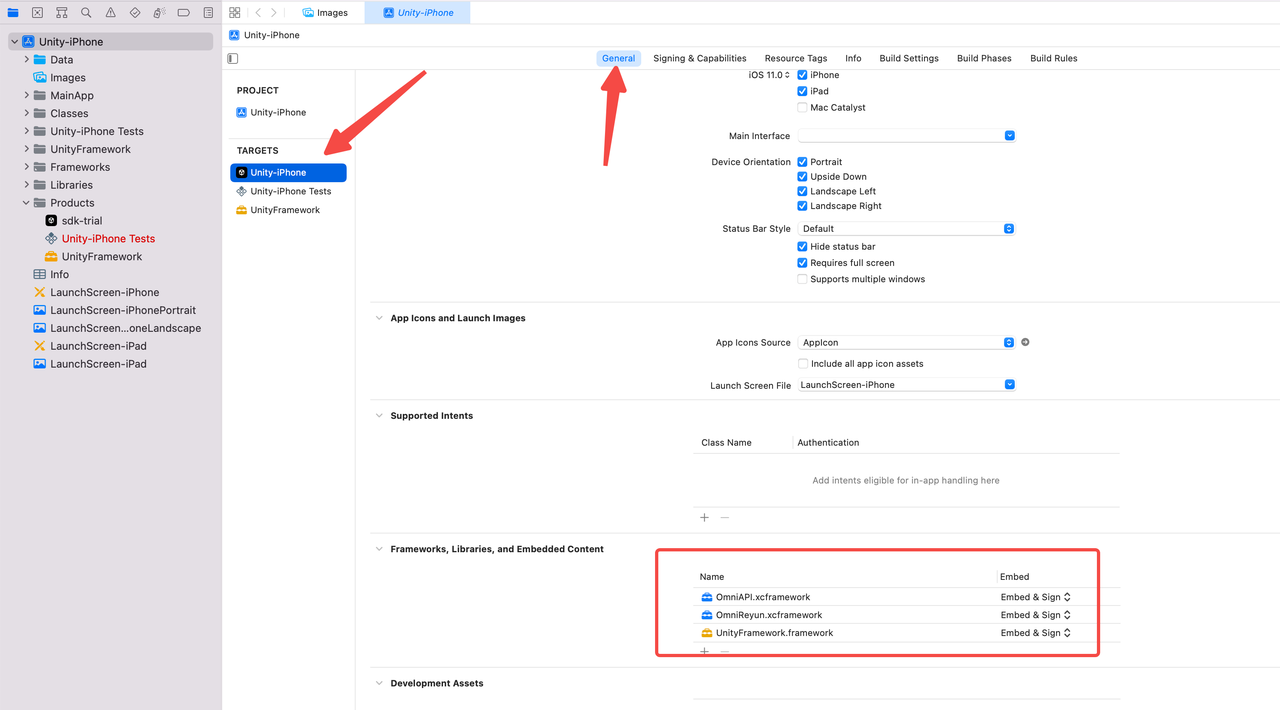This screenshot has height=710, width=1280.
Task: Open the Debug navigator spray icon
Action: (159, 13)
